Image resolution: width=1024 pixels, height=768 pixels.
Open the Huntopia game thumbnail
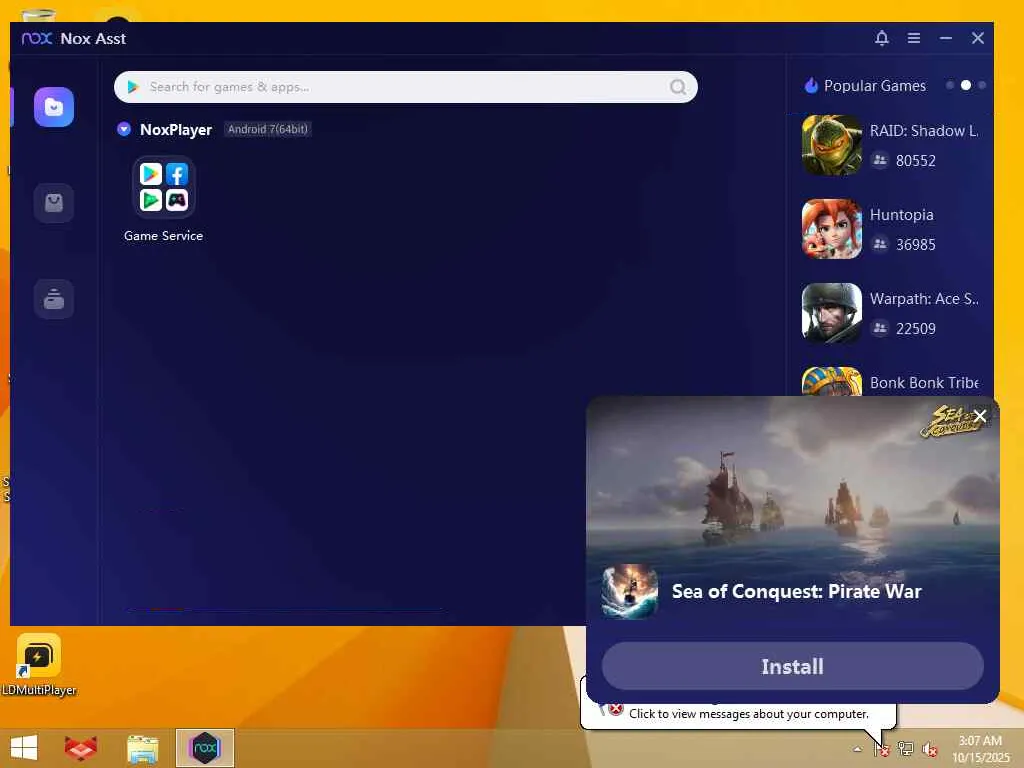(831, 229)
